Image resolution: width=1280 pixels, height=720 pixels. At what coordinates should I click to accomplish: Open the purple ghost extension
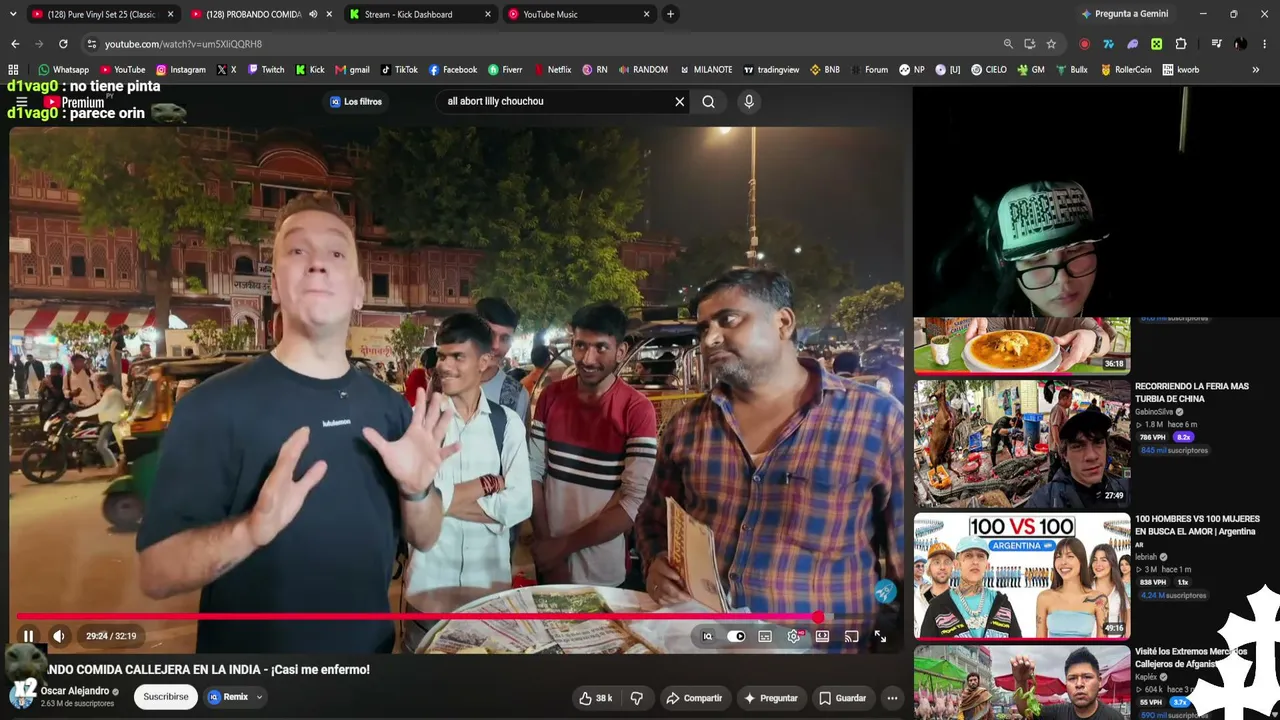(x=1132, y=44)
